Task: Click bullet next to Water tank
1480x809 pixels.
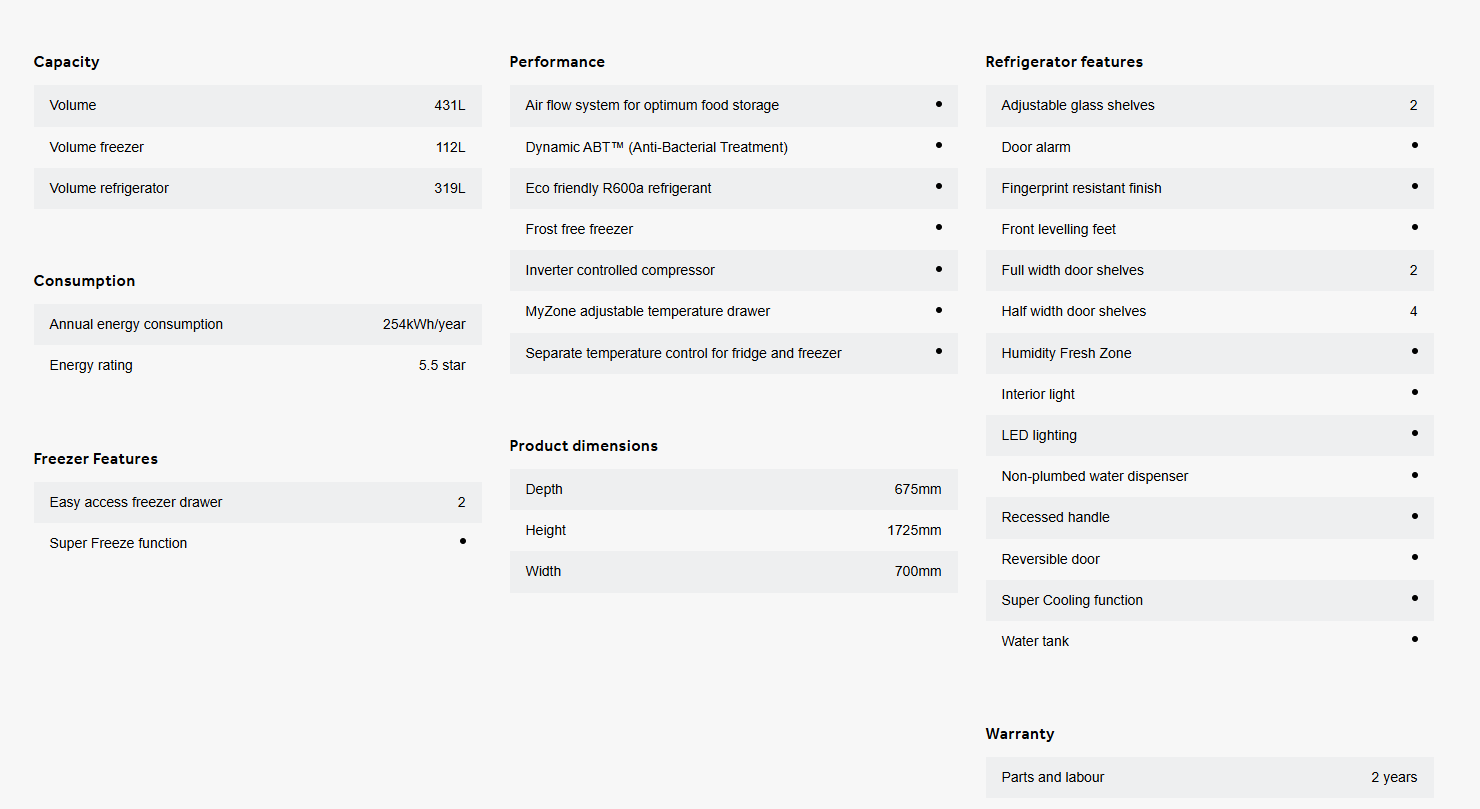Action: (x=1414, y=639)
